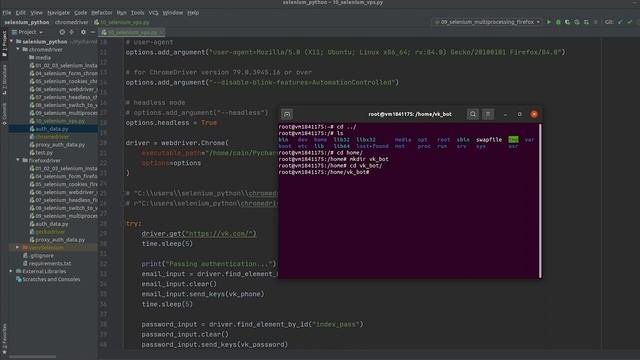Screen dimensions: 640x360
Task: Open the Edit menu
Action: [20, 13]
